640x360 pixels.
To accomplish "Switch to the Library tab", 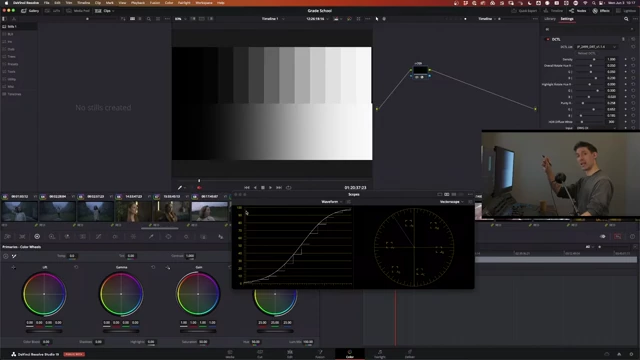I will 550,19.
